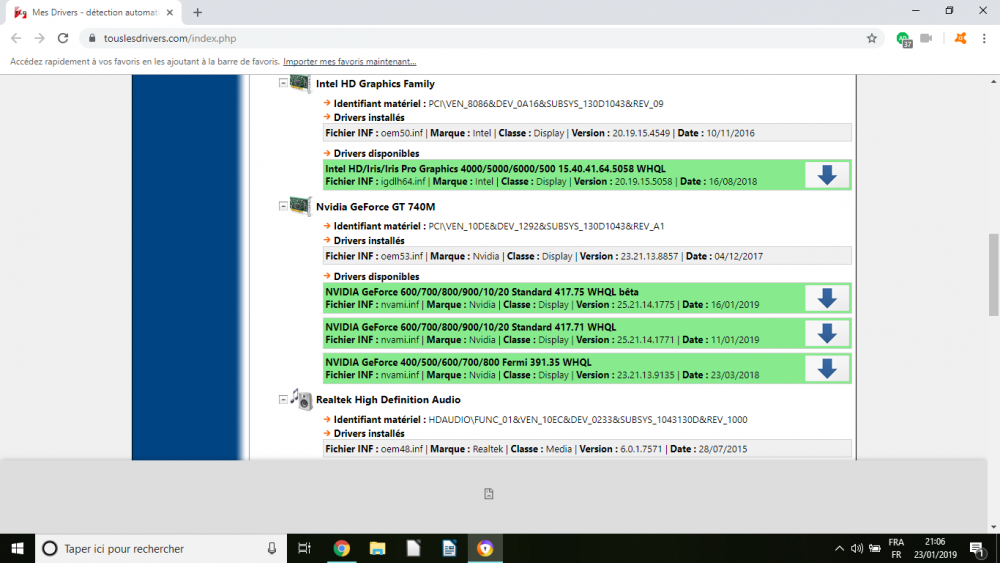Click the NVIDIA GeForce 417.71 WHQL driver title

[x=470, y=327]
